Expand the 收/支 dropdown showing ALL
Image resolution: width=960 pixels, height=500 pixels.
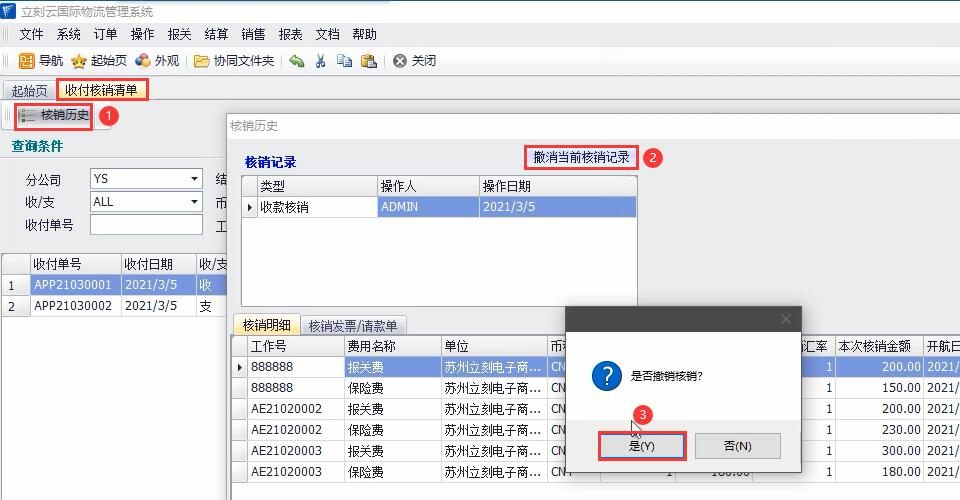195,202
